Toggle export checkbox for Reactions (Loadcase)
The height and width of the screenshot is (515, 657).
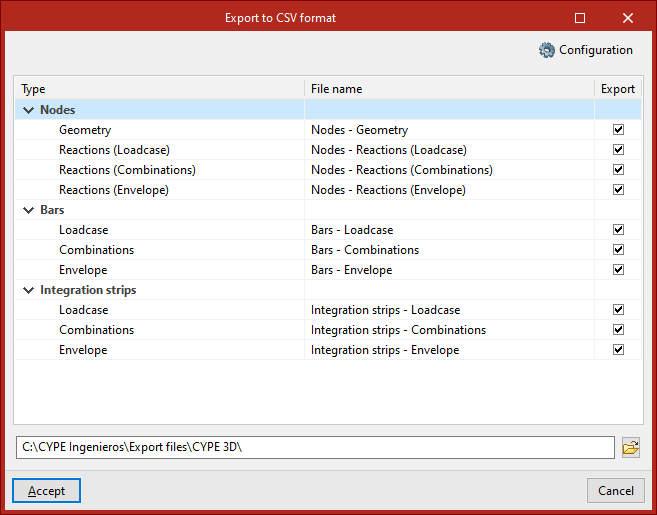[x=618, y=150]
